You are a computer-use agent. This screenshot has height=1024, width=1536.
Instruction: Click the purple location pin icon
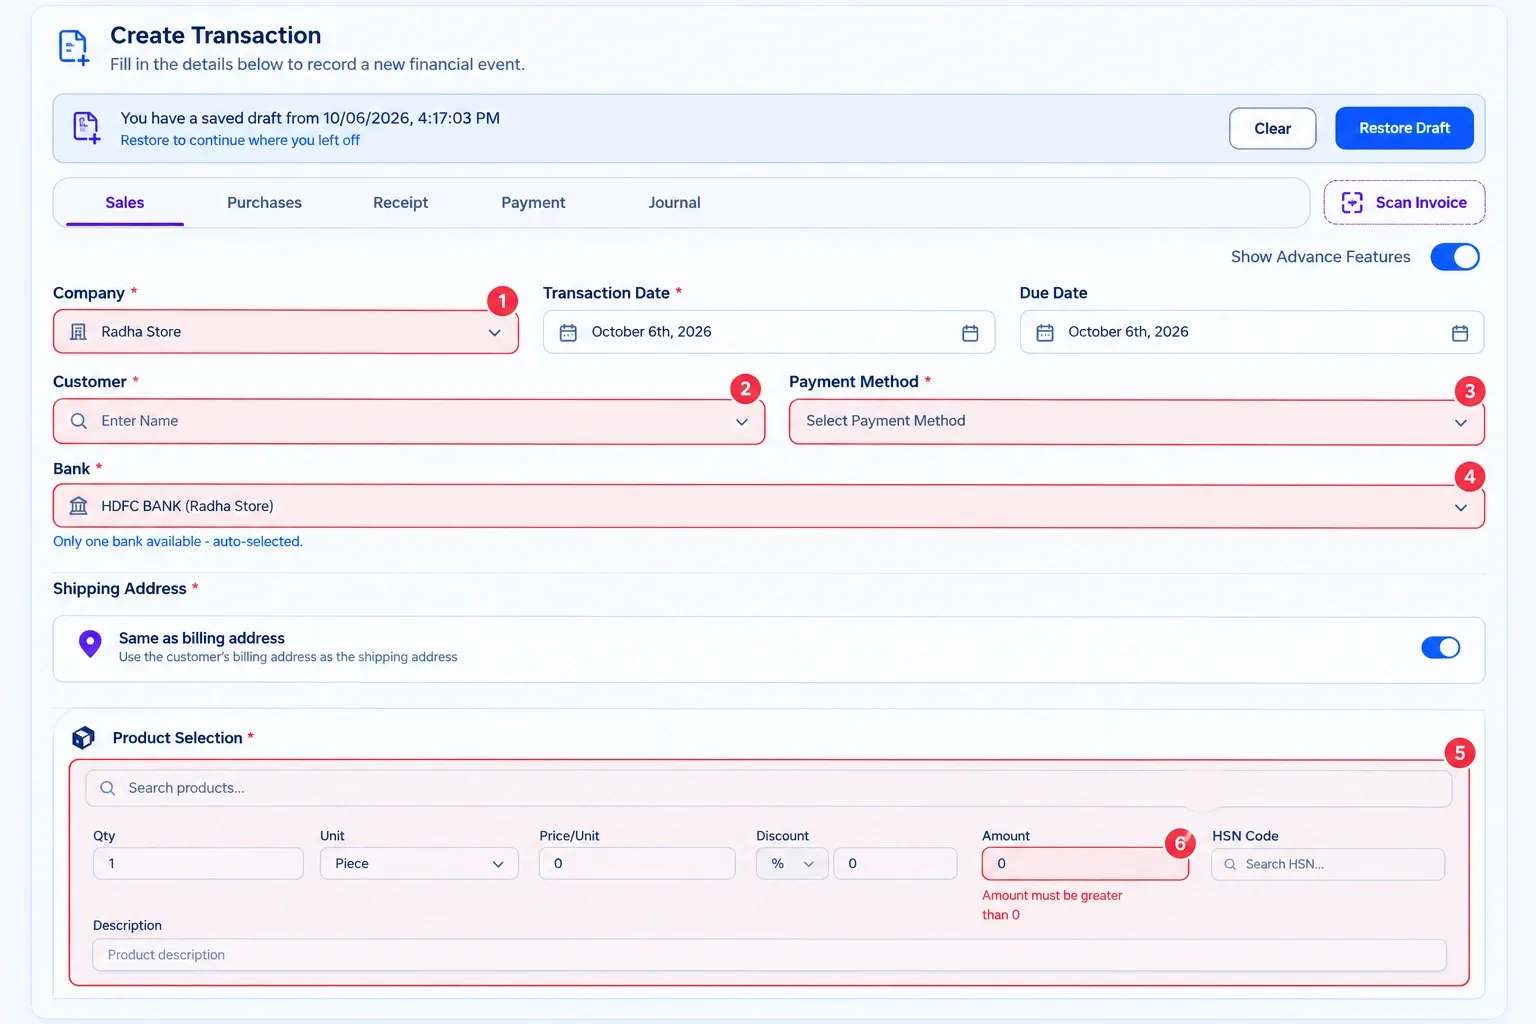[90, 645]
